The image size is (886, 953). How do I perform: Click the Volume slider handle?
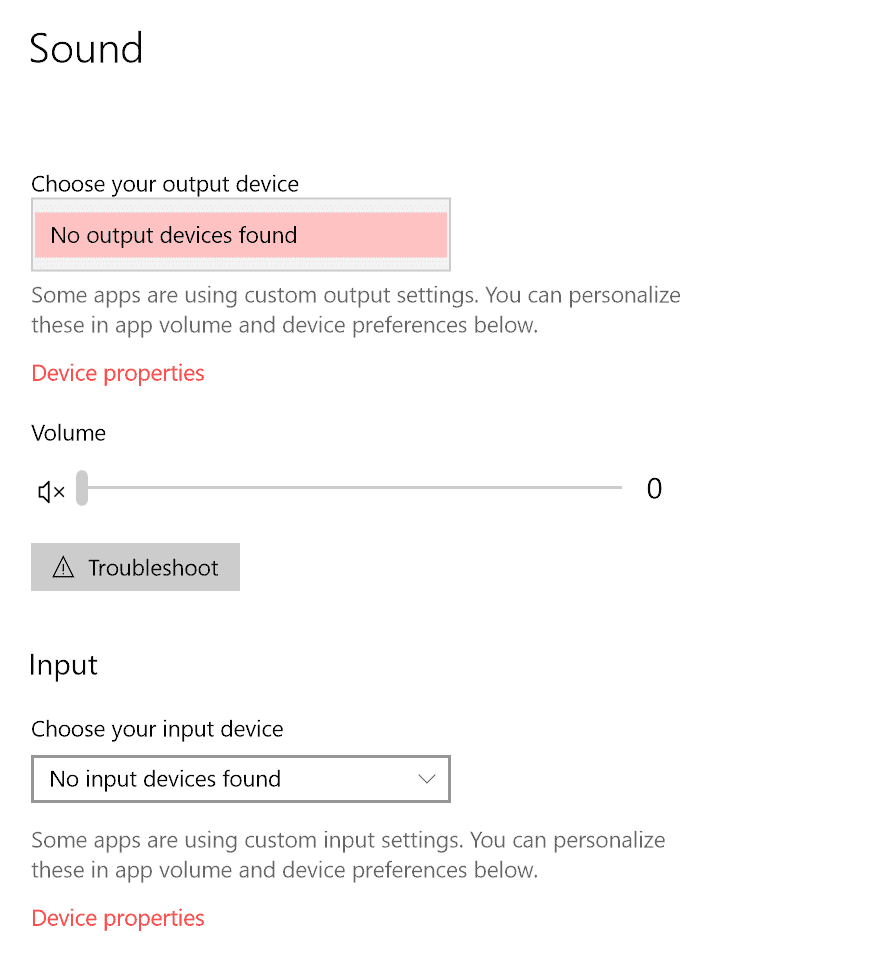(x=81, y=490)
